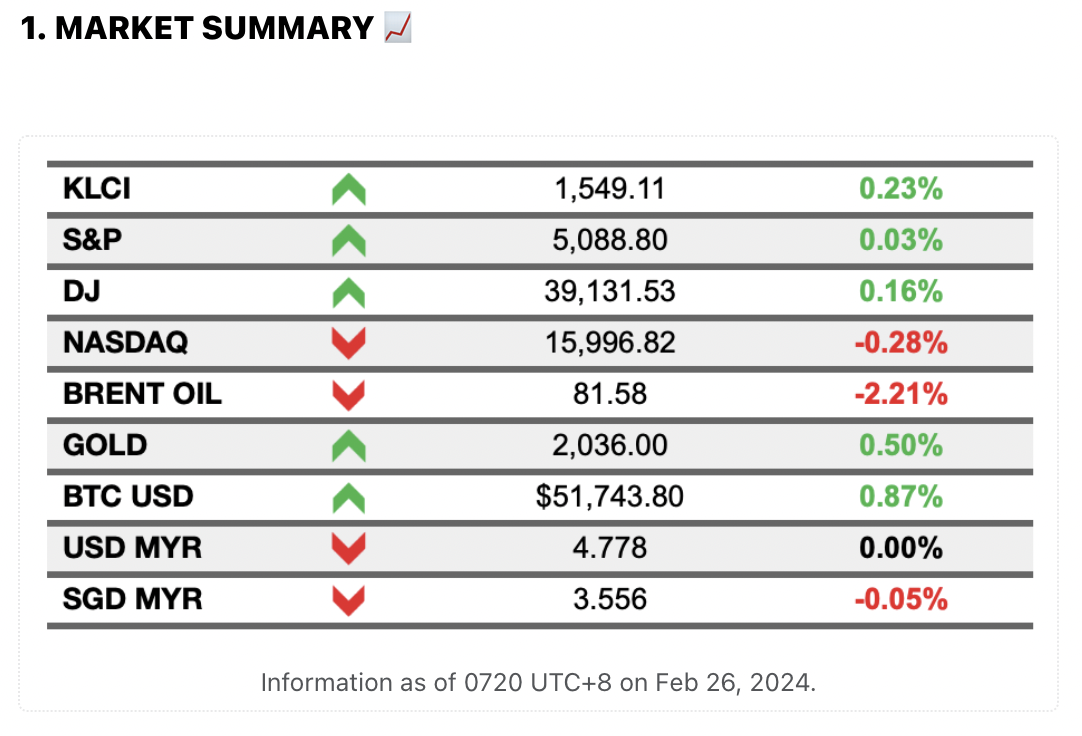The width and height of the screenshot is (1082, 736).
Task: Click the red down arrow beside BRENT OIL
Action: [x=349, y=395]
